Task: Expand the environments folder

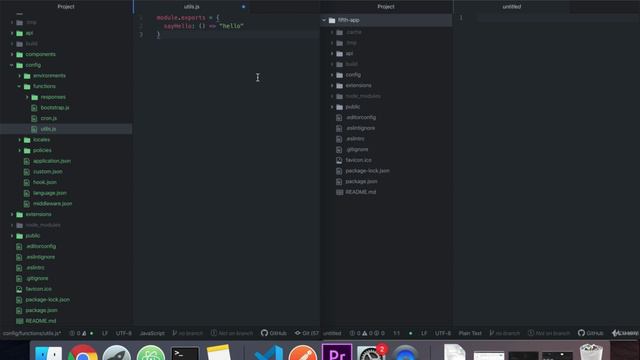Action: pyautogui.click(x=20, y=76)
